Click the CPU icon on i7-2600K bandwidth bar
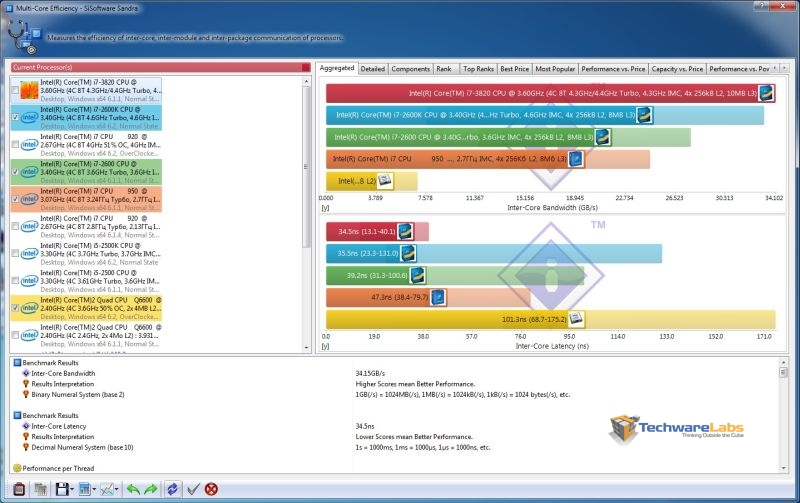The image size is (800, 503). (644, 115)
